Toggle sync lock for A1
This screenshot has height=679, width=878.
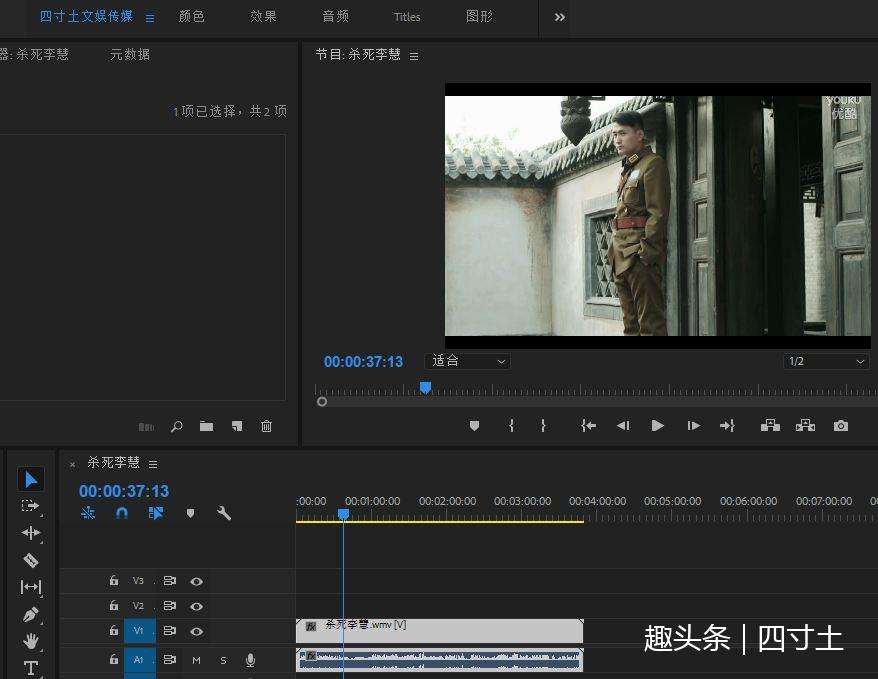pos(170,660)
